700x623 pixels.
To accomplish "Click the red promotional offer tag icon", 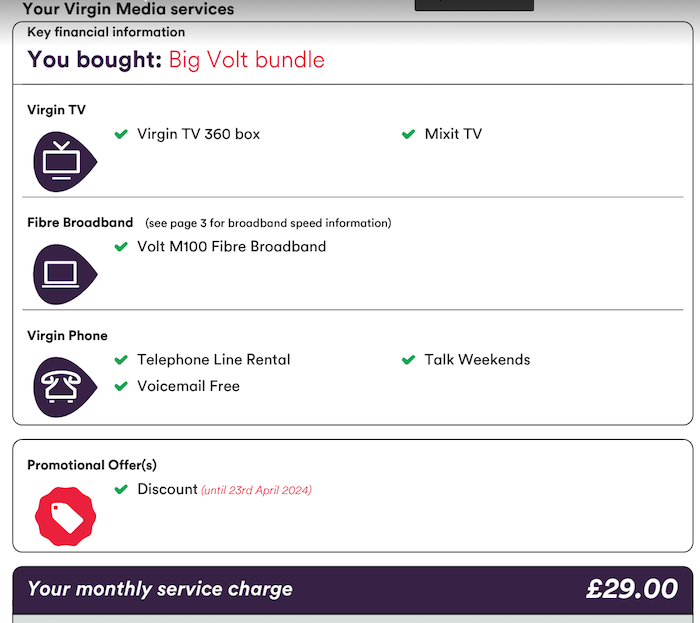I will 66,516.
